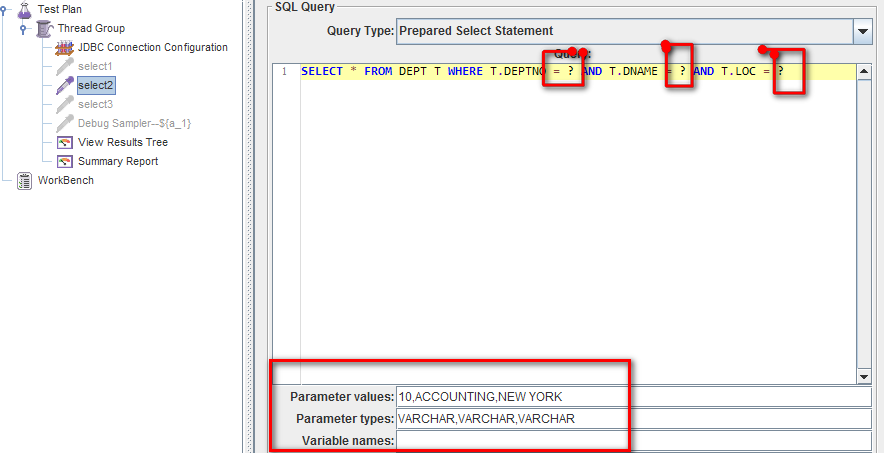Screen dimensions: 884x453
Task: Click the Thread Group spool icon
Action: tap(44, 29)
